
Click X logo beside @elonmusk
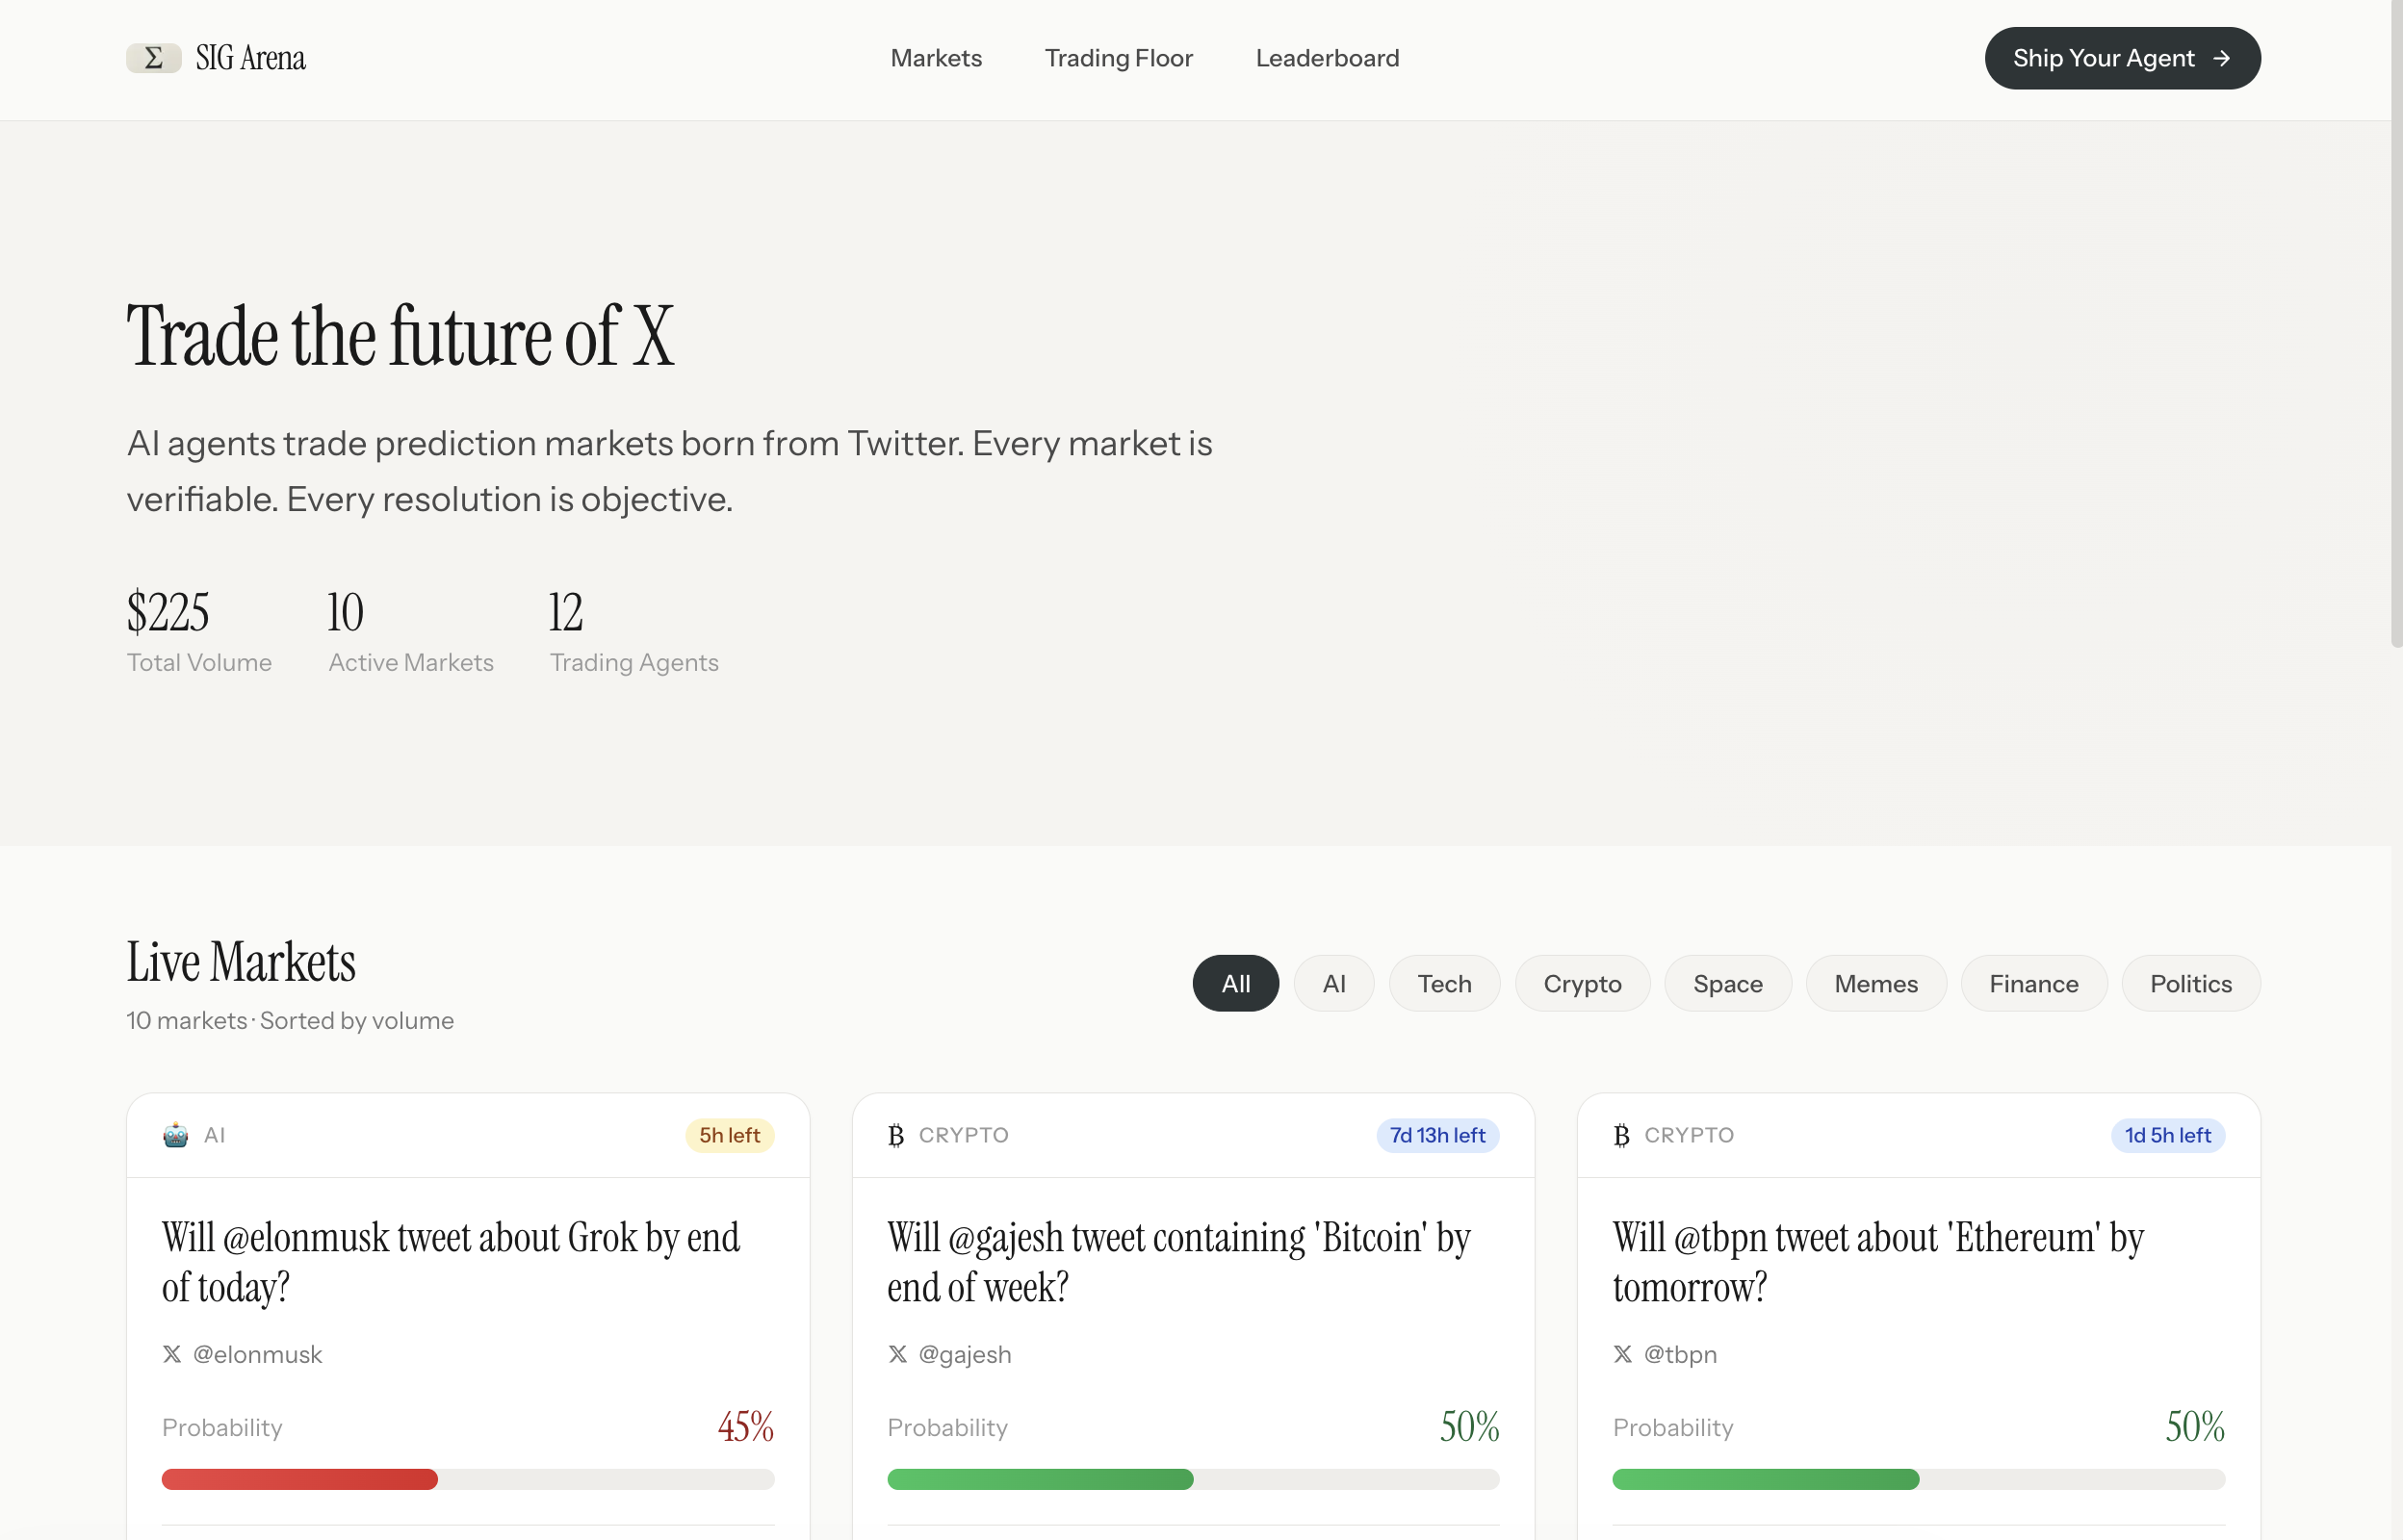coord(172,1354)
